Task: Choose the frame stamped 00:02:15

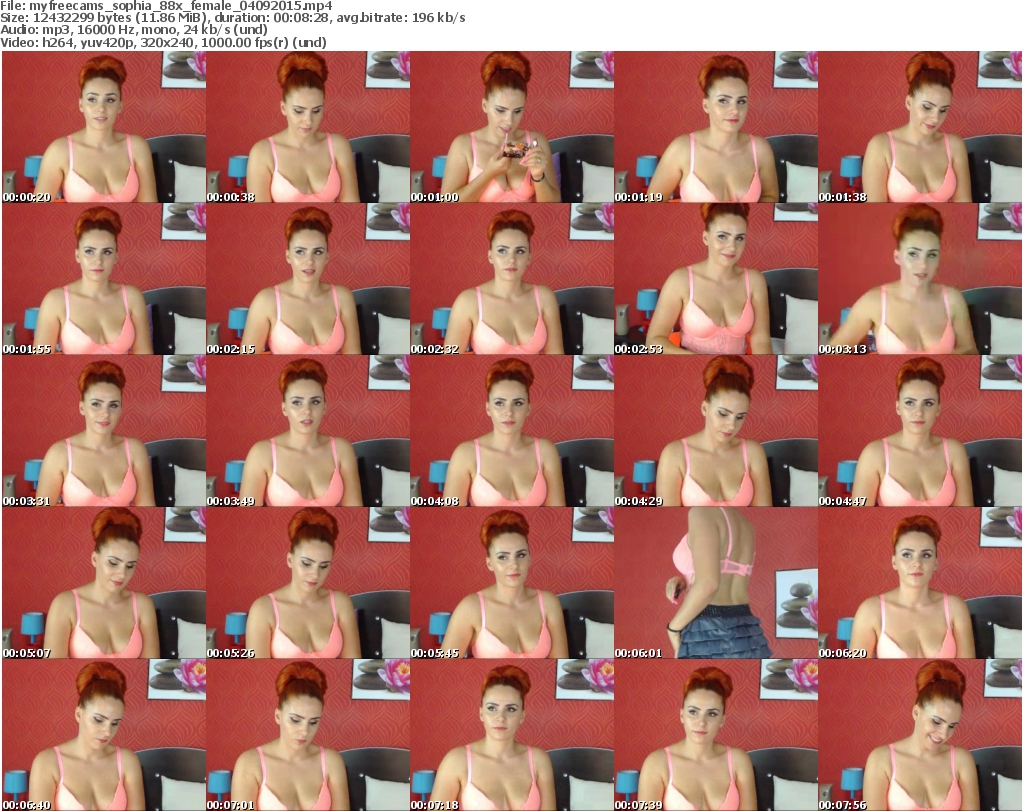Action: 308,279
